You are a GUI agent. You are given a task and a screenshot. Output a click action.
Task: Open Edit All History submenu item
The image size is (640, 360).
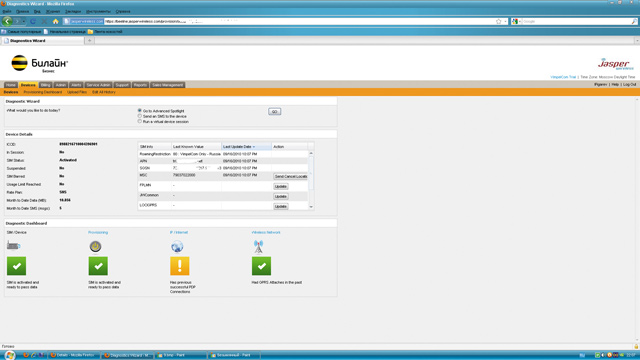(104, 92)
